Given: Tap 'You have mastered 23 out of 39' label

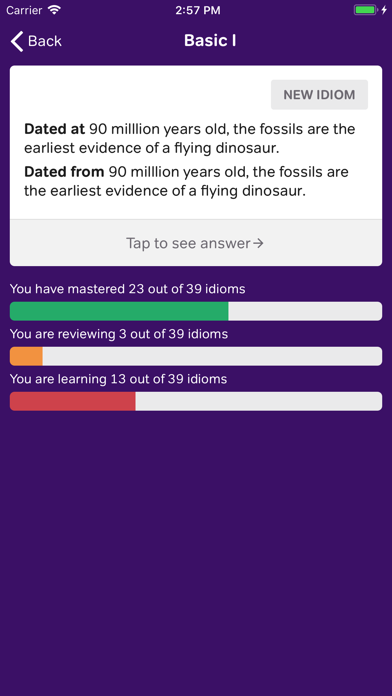Looking at the screenshot, I should tap(127, 289).
